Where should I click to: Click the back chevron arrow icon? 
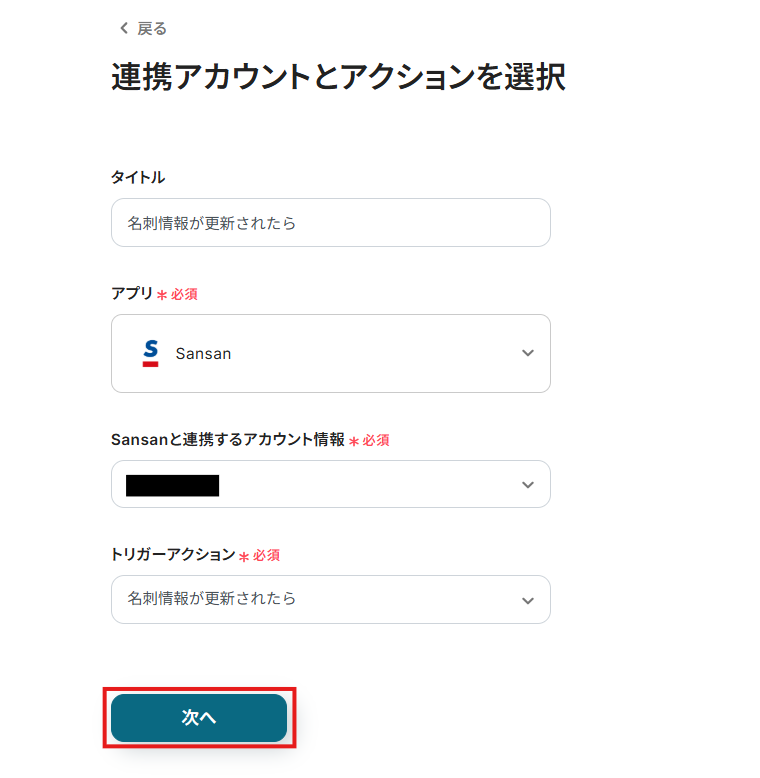(123, 29)
